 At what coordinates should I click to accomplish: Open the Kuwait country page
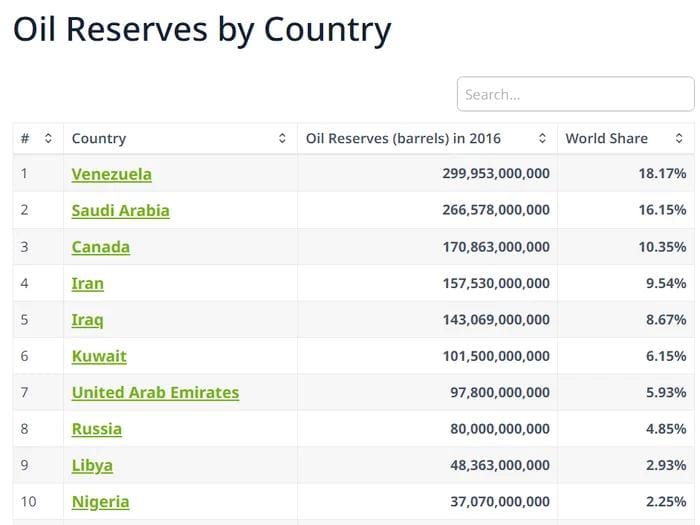pyautogui.click(x=99, y=356)
